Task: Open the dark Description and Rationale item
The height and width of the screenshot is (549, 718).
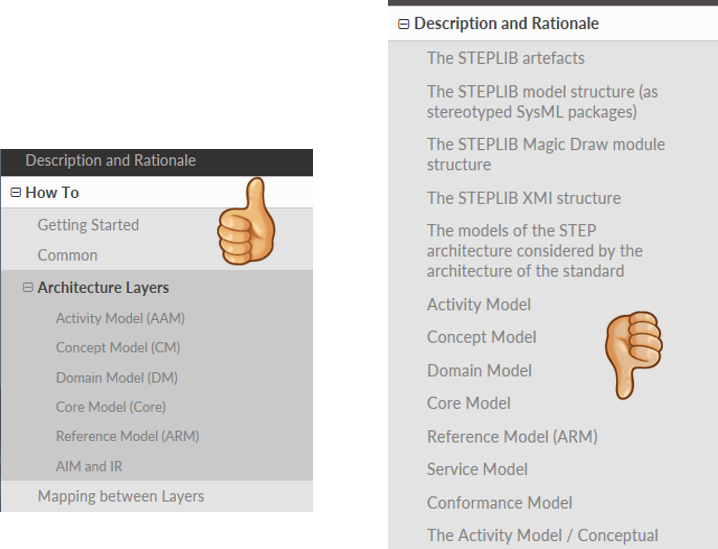Action: coord(110,161)
